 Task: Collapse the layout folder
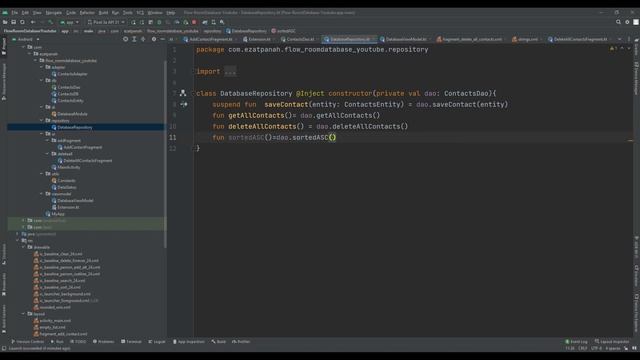(x=24, y=314)
